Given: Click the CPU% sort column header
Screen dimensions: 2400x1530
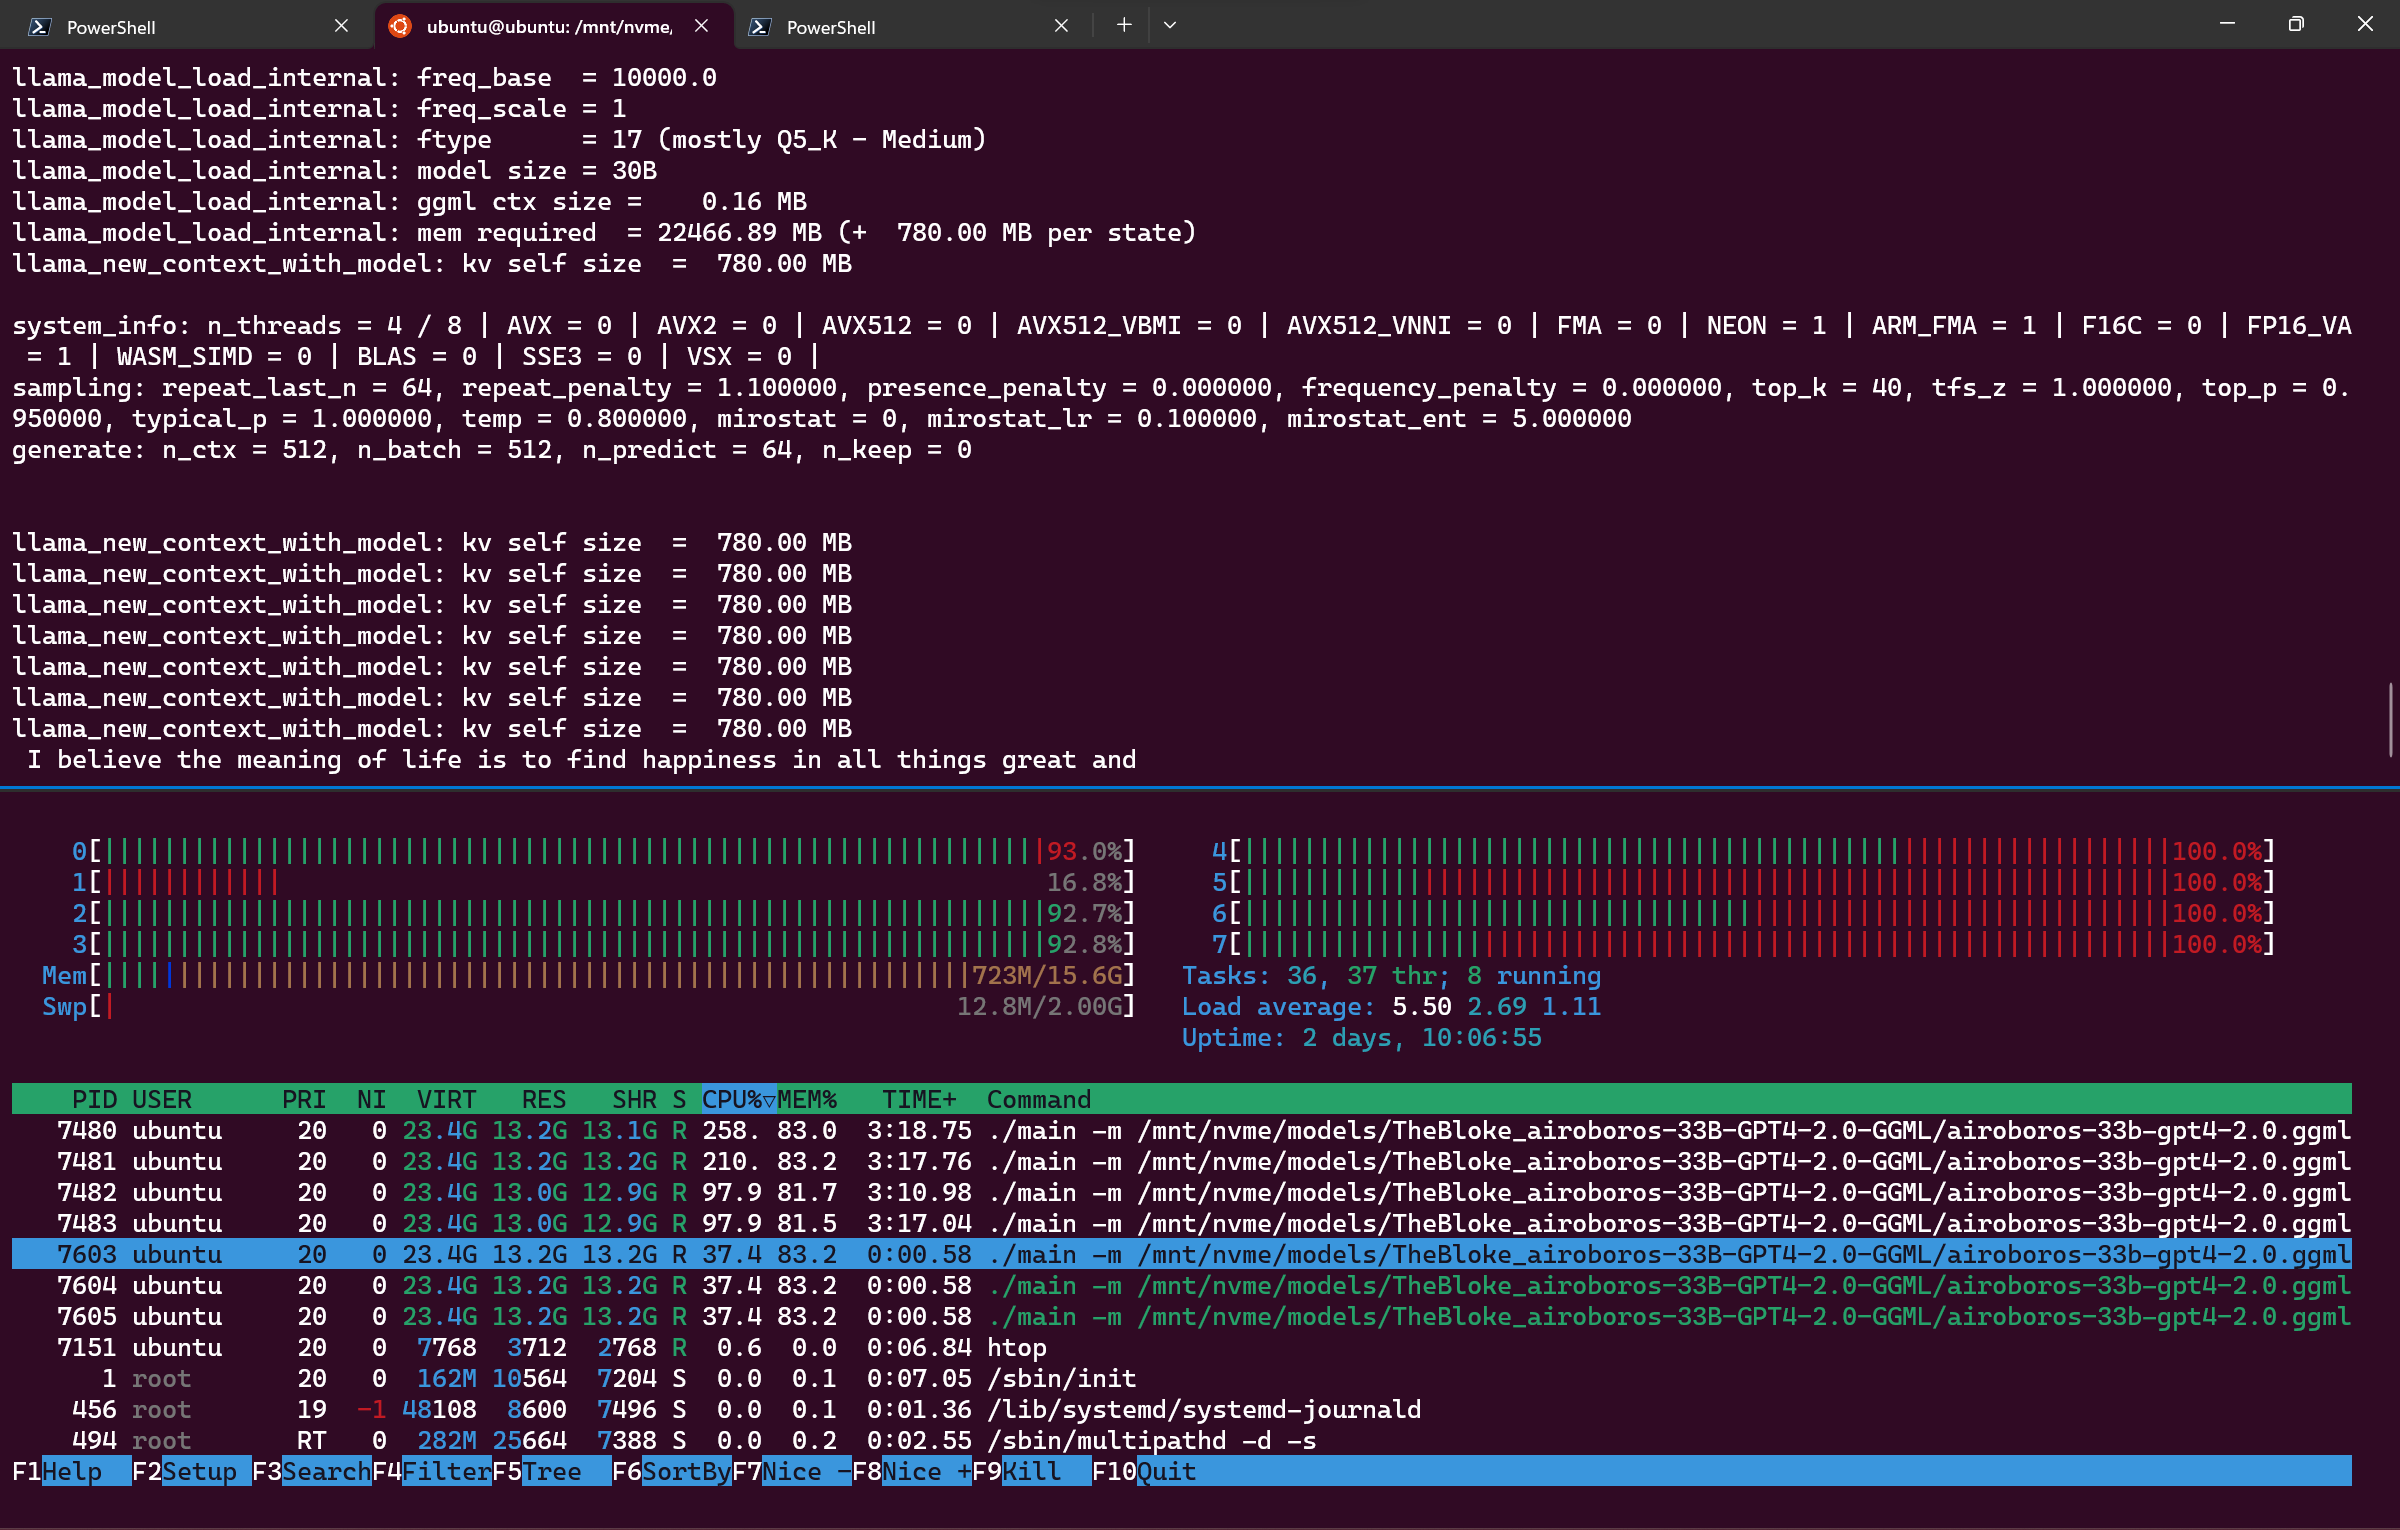Looking at the screenshot, I should click(738, 1099).
